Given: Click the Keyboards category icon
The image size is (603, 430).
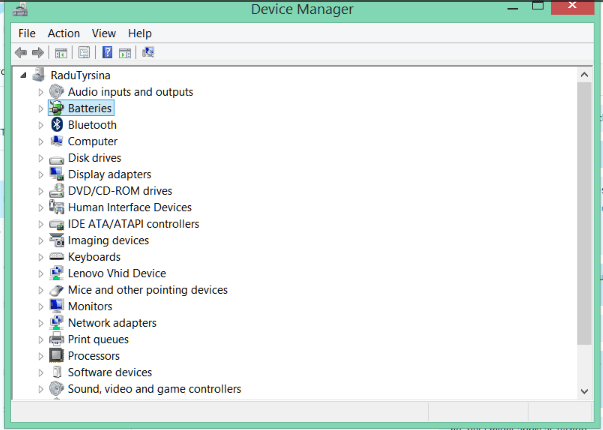Looking at the screenshot, I should click(x=57, y=257).
